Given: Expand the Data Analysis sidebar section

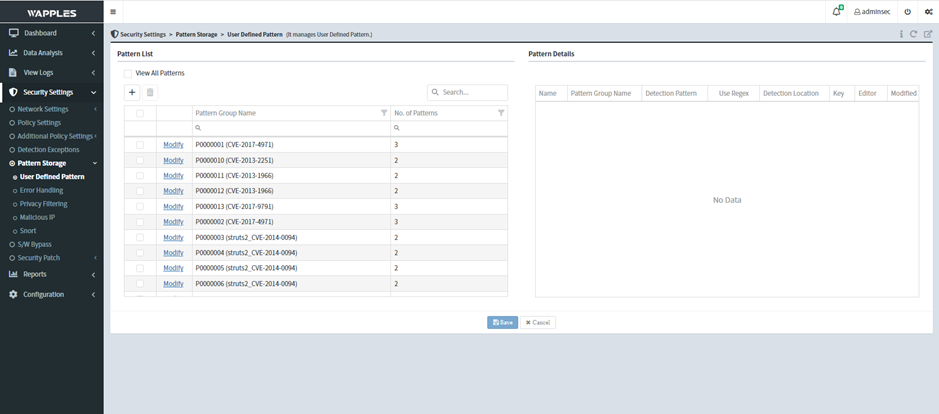Looking at the screenshot, I should point(52,52).
